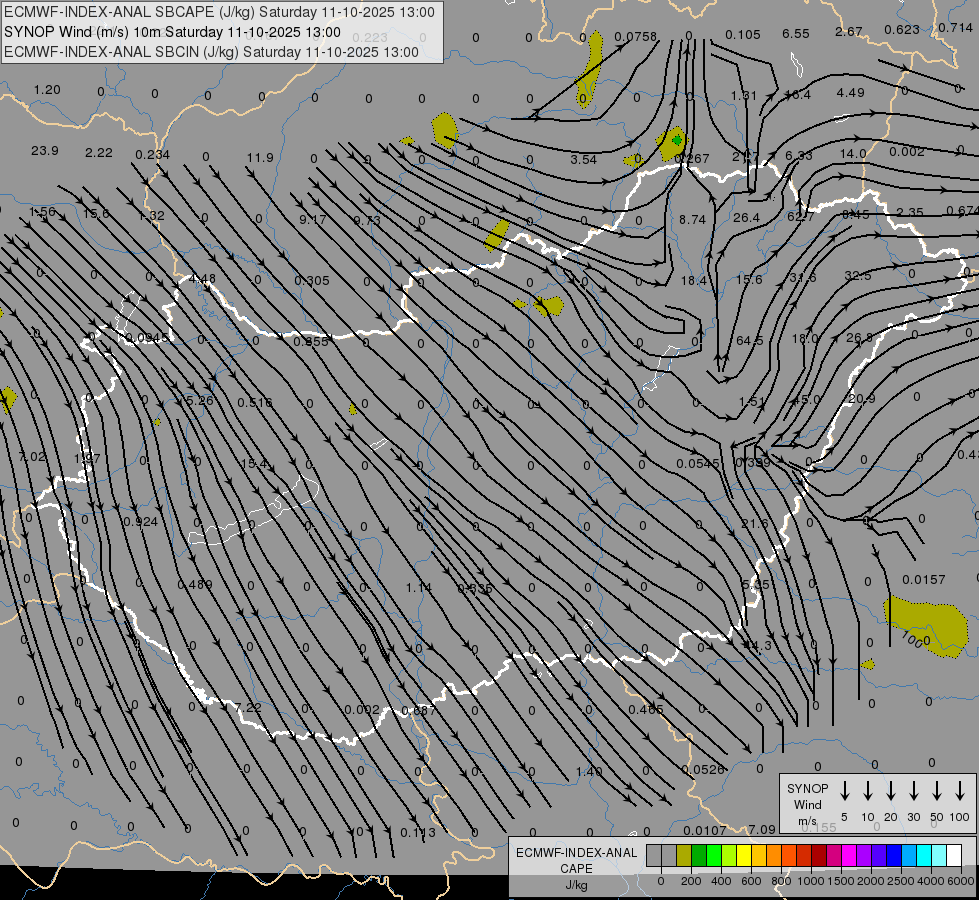979x900 pixels.
Task: Click the map value 0.714
Action: pos(955,27)
